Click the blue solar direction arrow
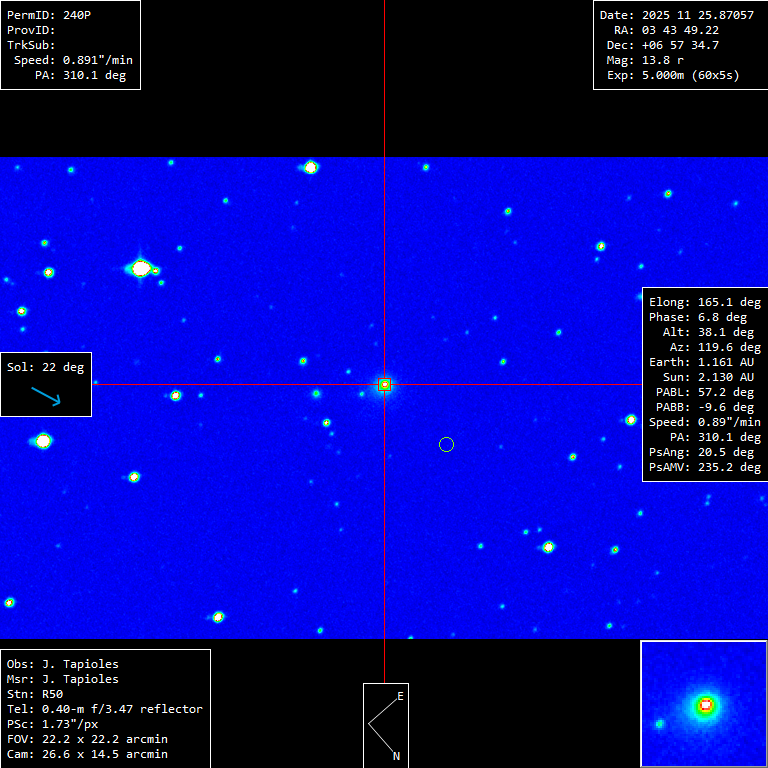Screen dimensions: 768x768 [46, 396]
